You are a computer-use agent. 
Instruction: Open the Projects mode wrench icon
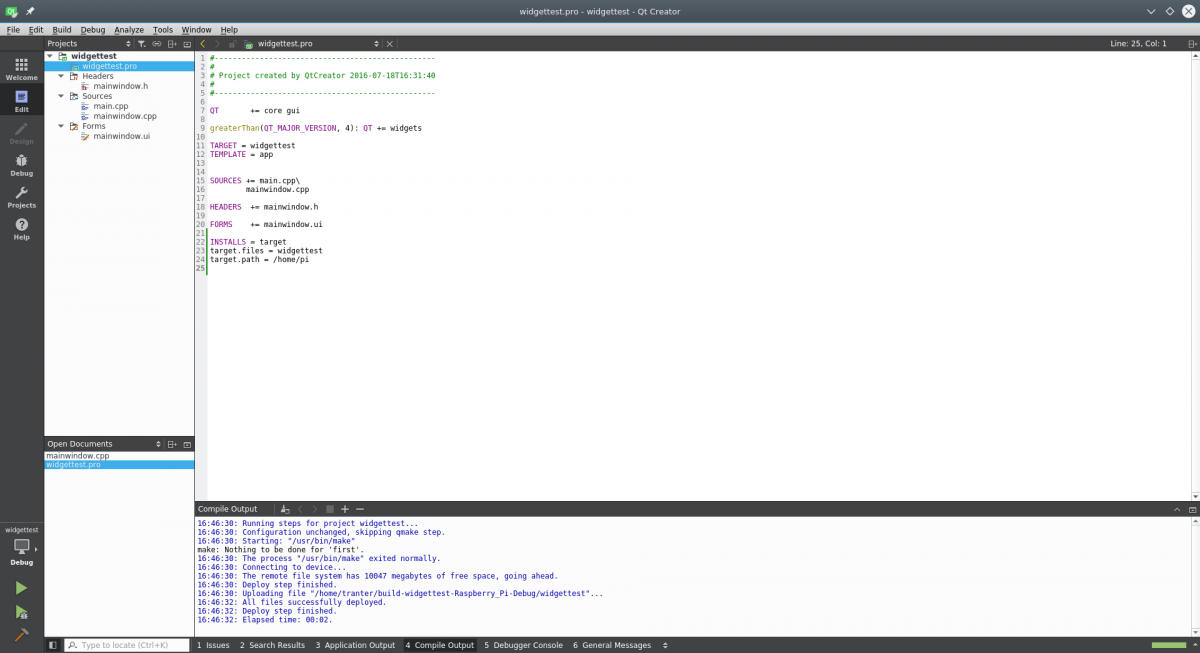[21, 196]
